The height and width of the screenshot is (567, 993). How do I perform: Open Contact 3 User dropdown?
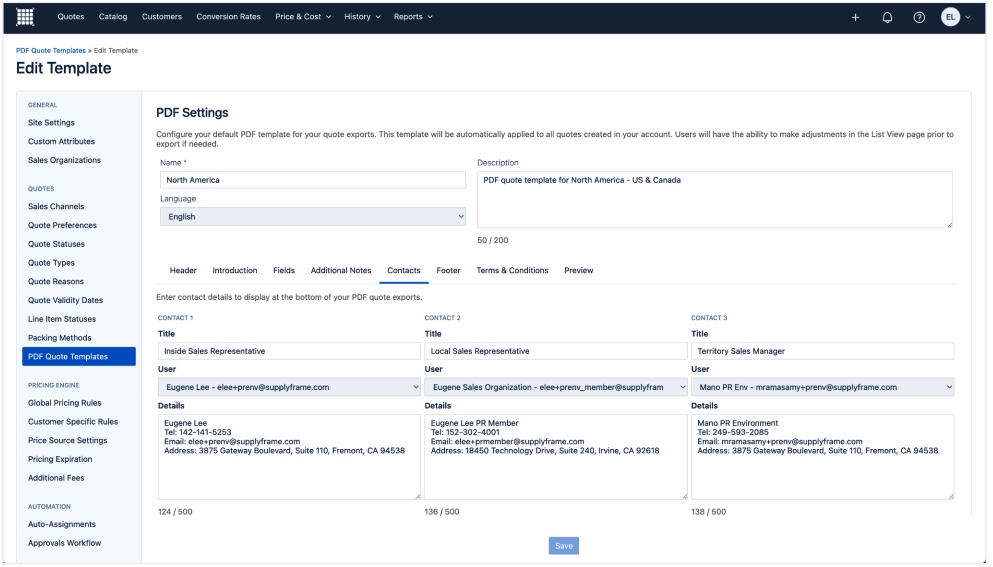point(822,387)
